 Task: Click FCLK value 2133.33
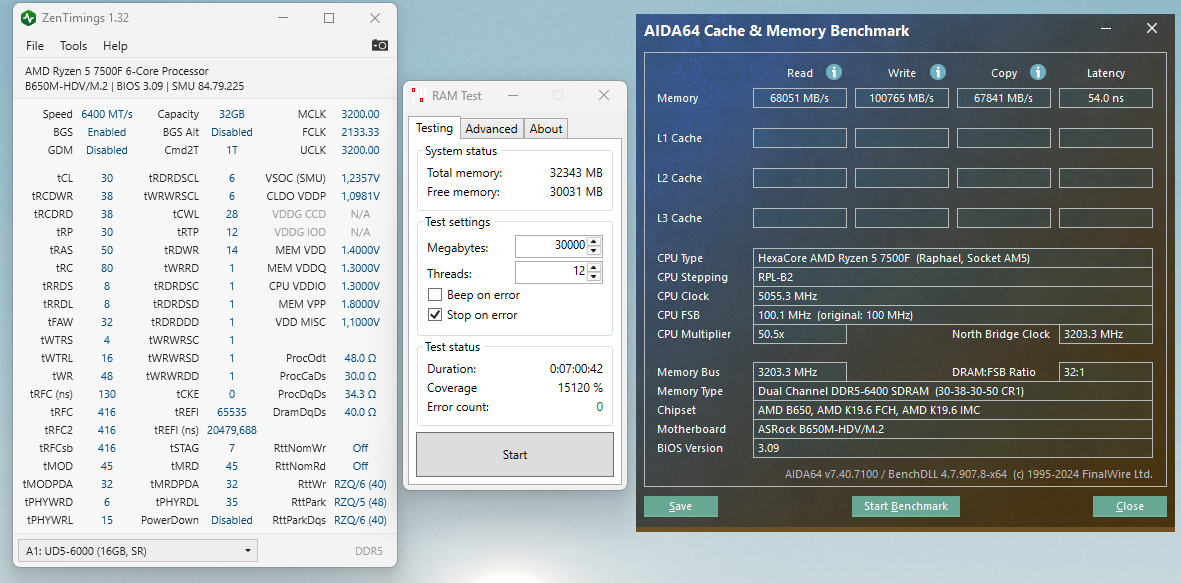click(360, 132)
